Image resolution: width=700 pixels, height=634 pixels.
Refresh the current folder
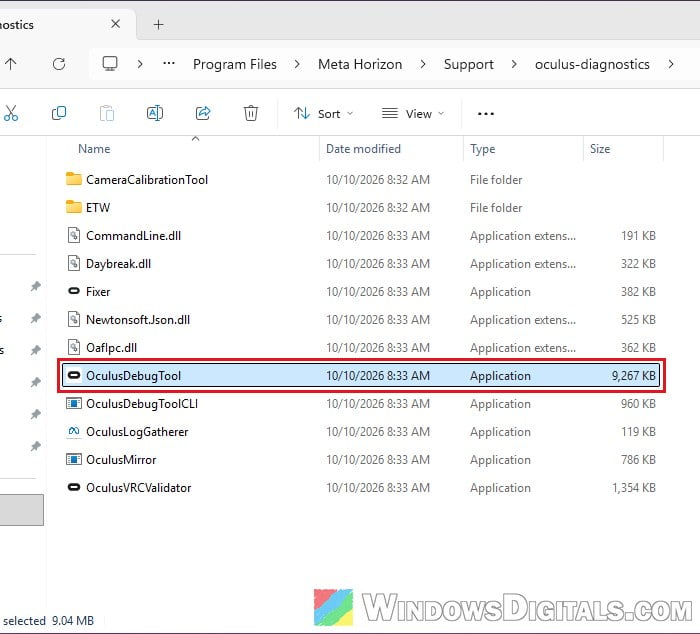tap(58, 64)
